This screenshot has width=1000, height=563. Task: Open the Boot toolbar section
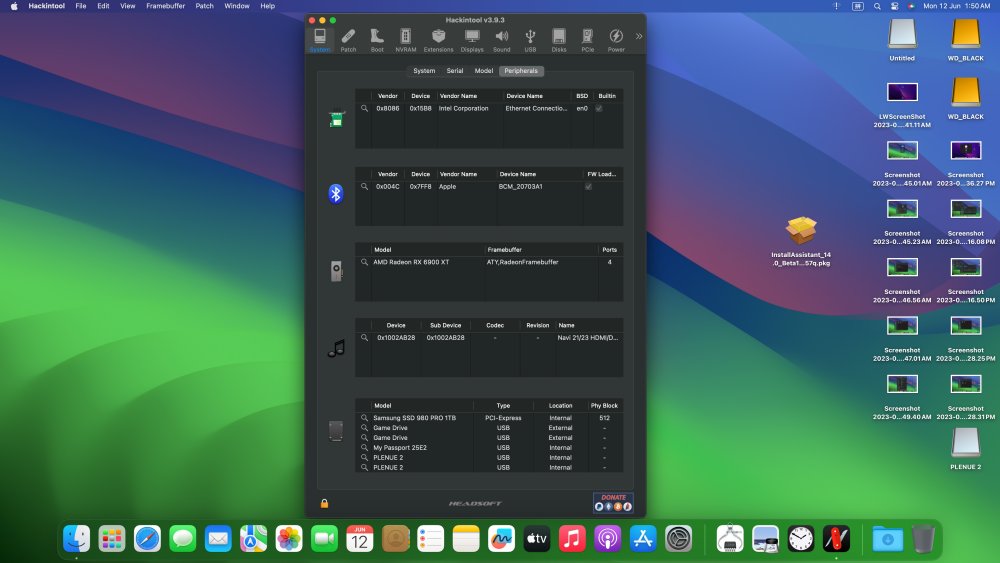point(377,40)
